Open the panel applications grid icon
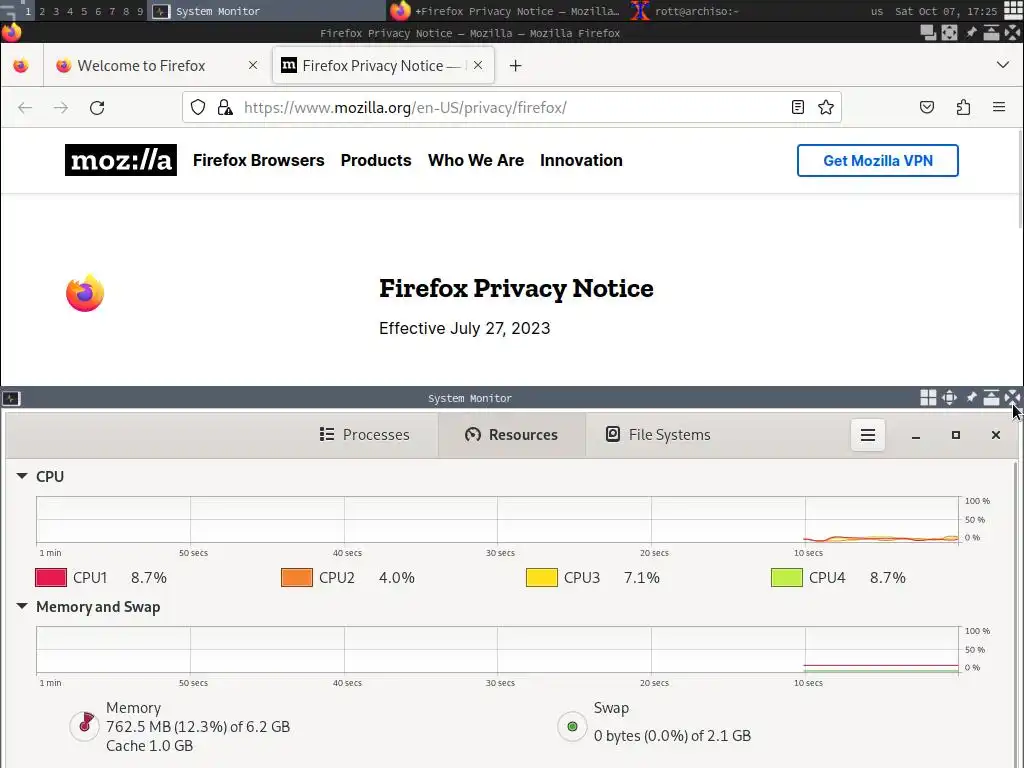Image resolution: width=1024 pixels, height=768 pixels. [x=1013, y=11]
